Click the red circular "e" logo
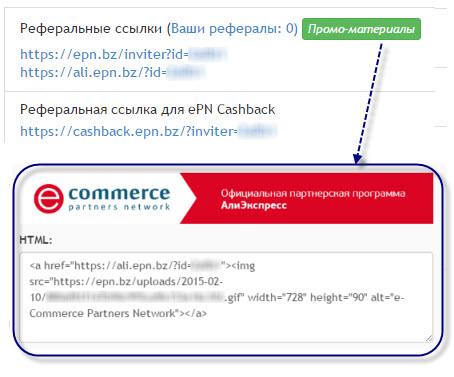 [48, 199]
